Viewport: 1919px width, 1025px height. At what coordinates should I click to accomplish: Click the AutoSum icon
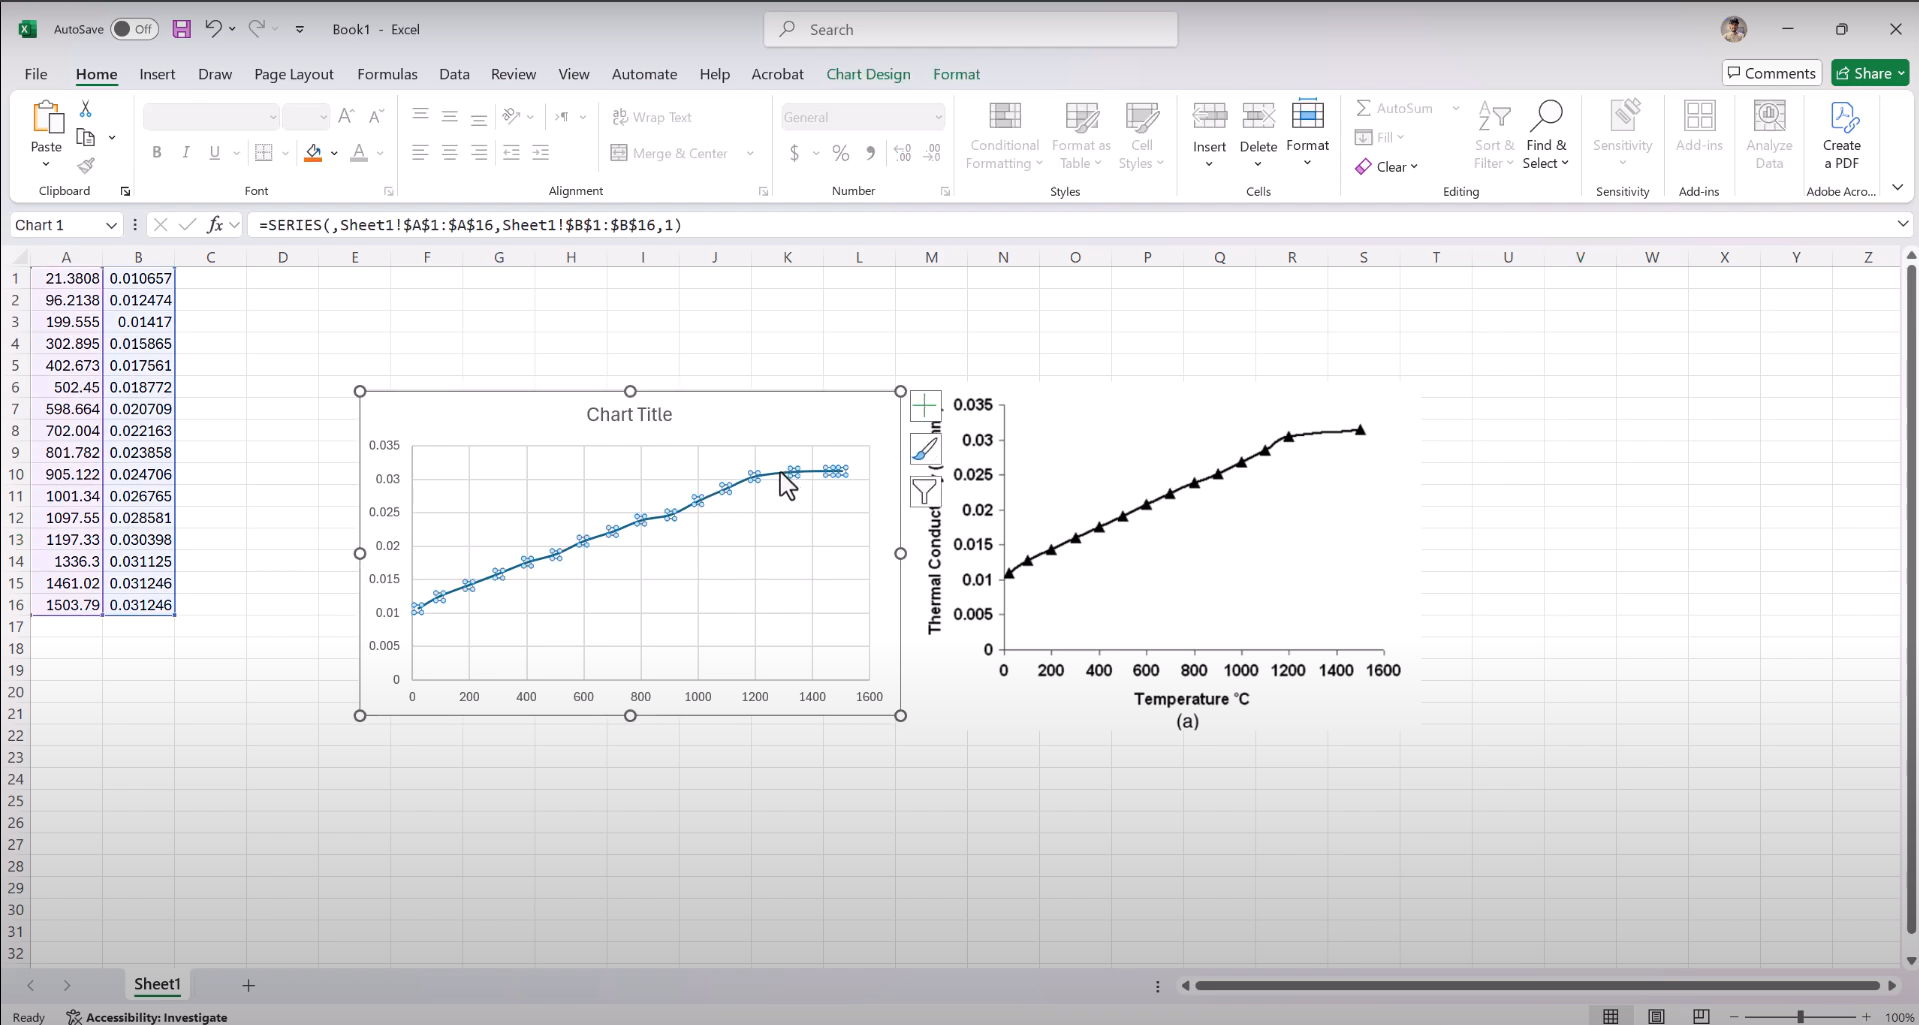pos(1366,107)
